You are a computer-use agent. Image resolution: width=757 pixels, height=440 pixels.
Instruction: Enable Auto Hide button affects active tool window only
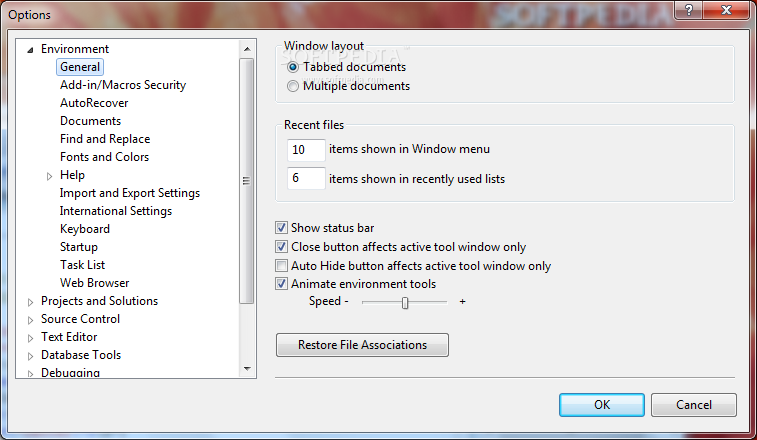[x=281, y=266]
